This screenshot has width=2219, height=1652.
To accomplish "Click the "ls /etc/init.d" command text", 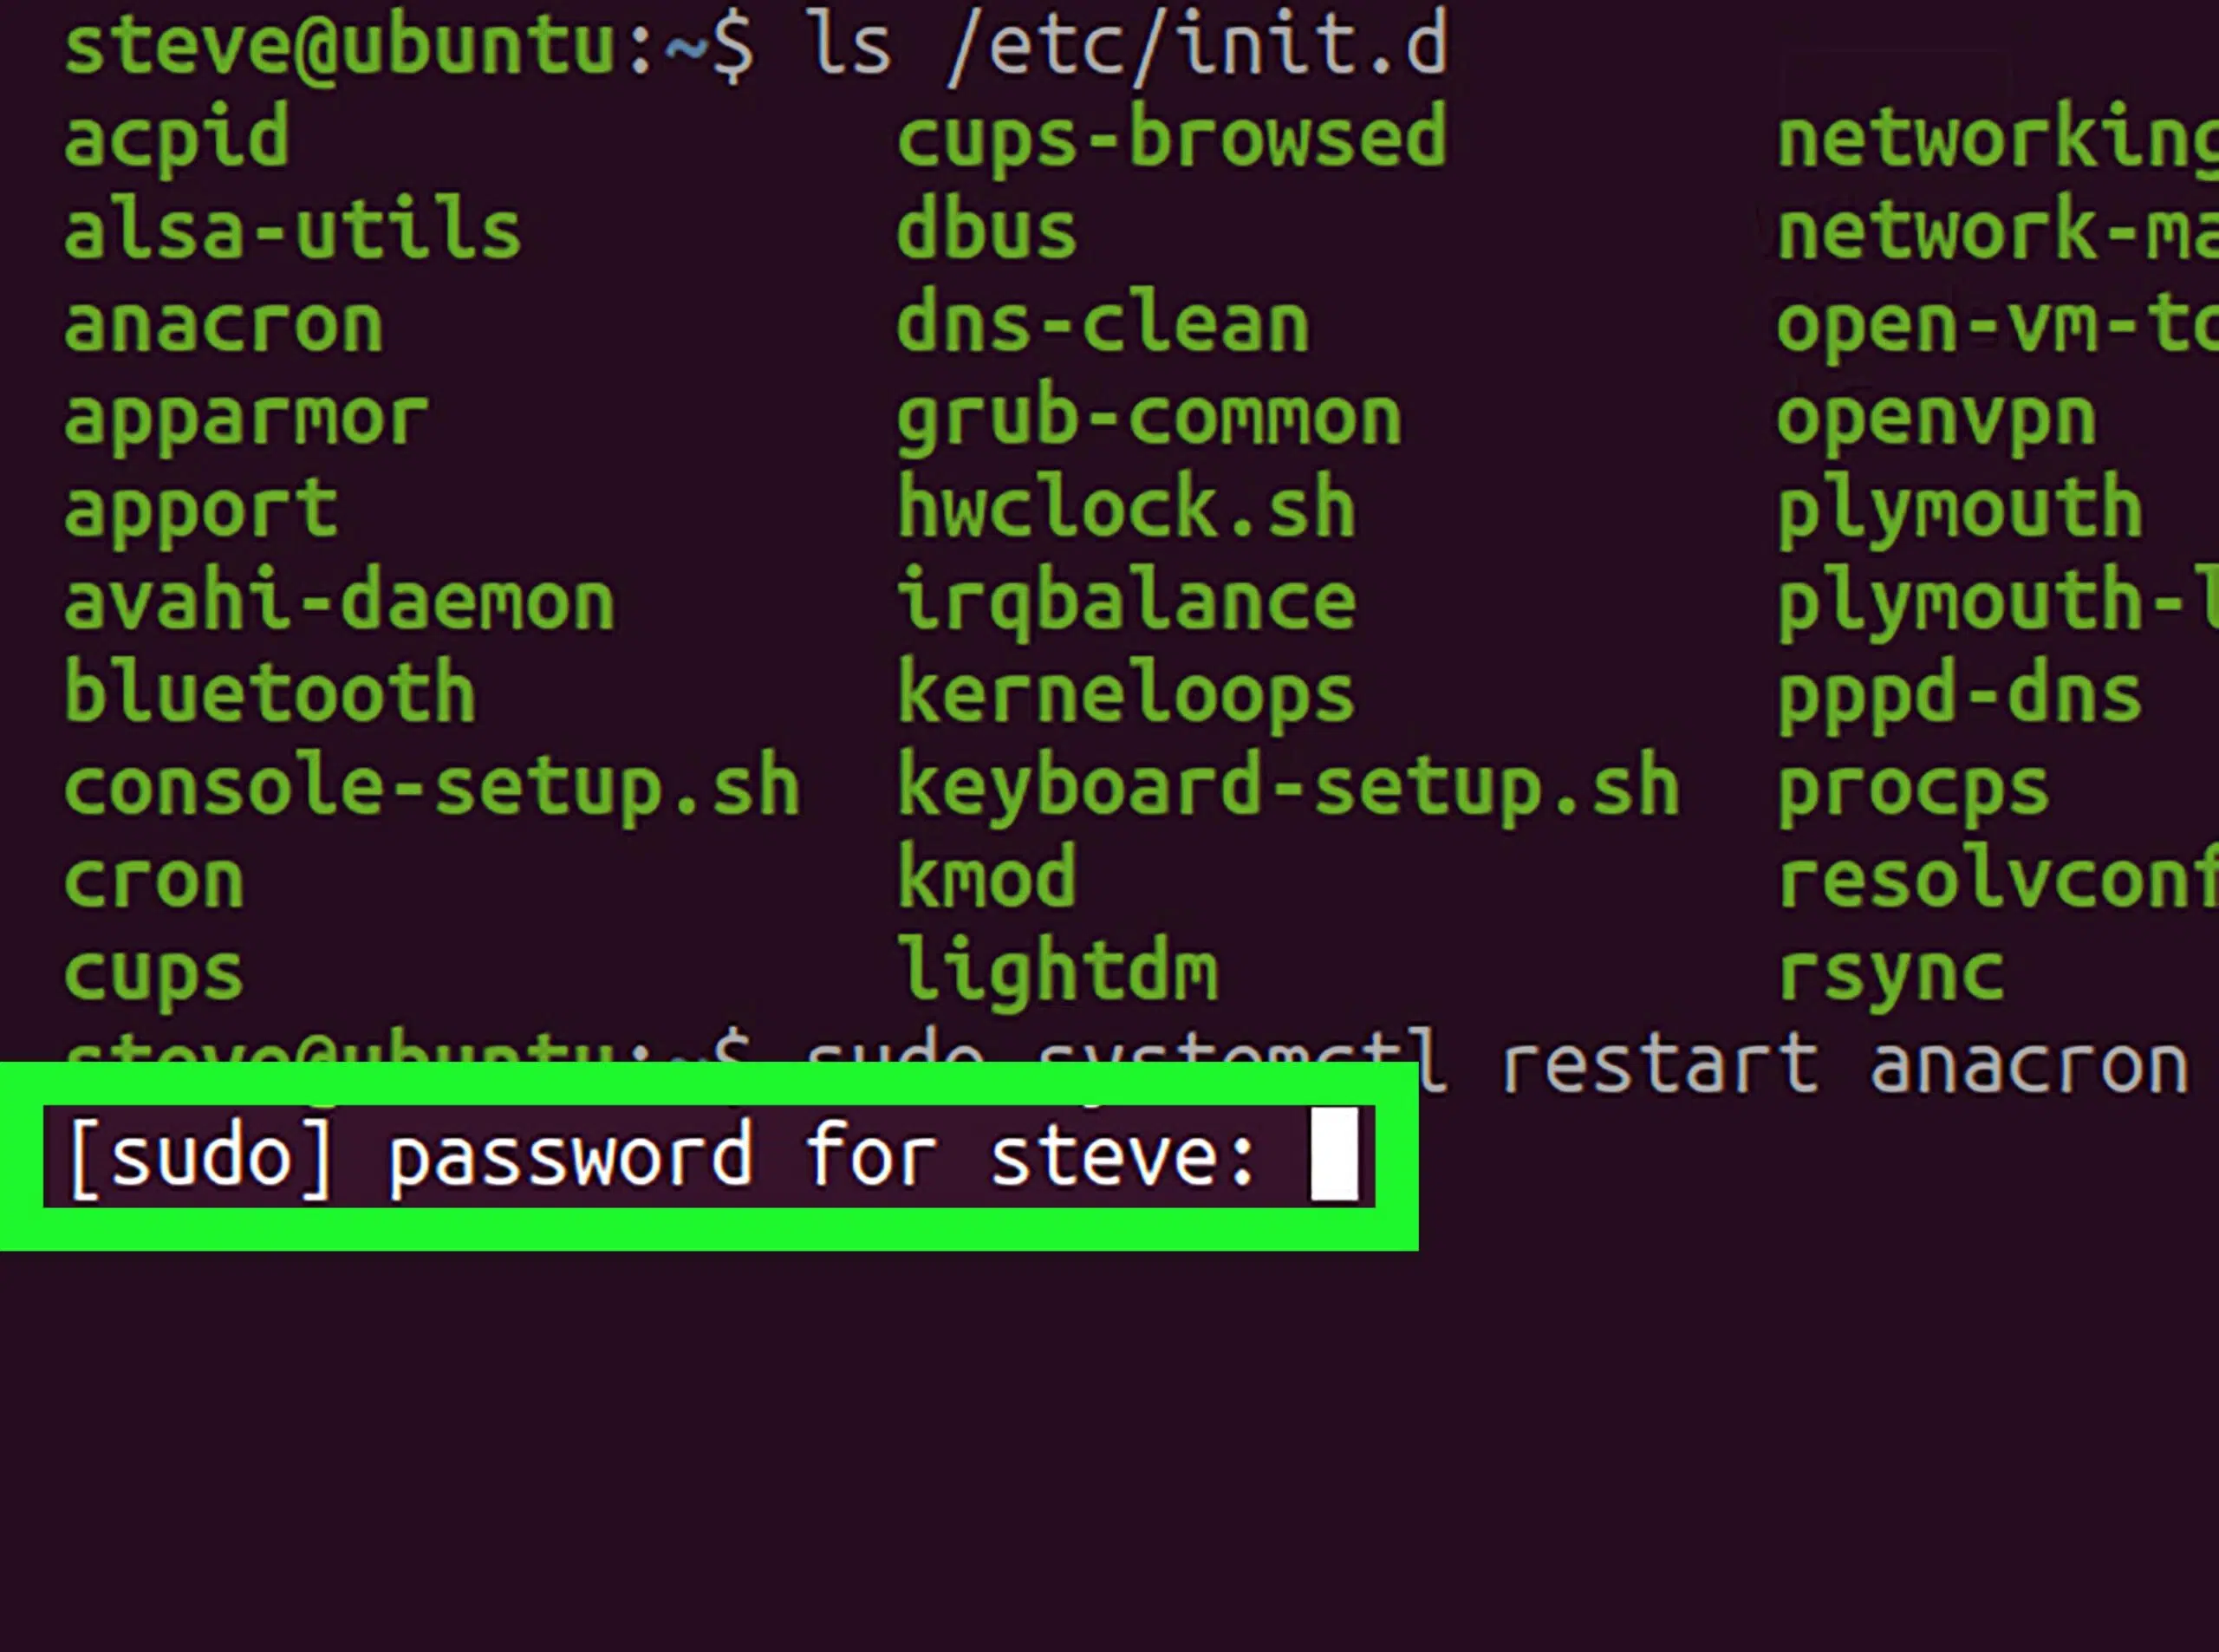I will pyautogui.click(x=1127, y=47).
